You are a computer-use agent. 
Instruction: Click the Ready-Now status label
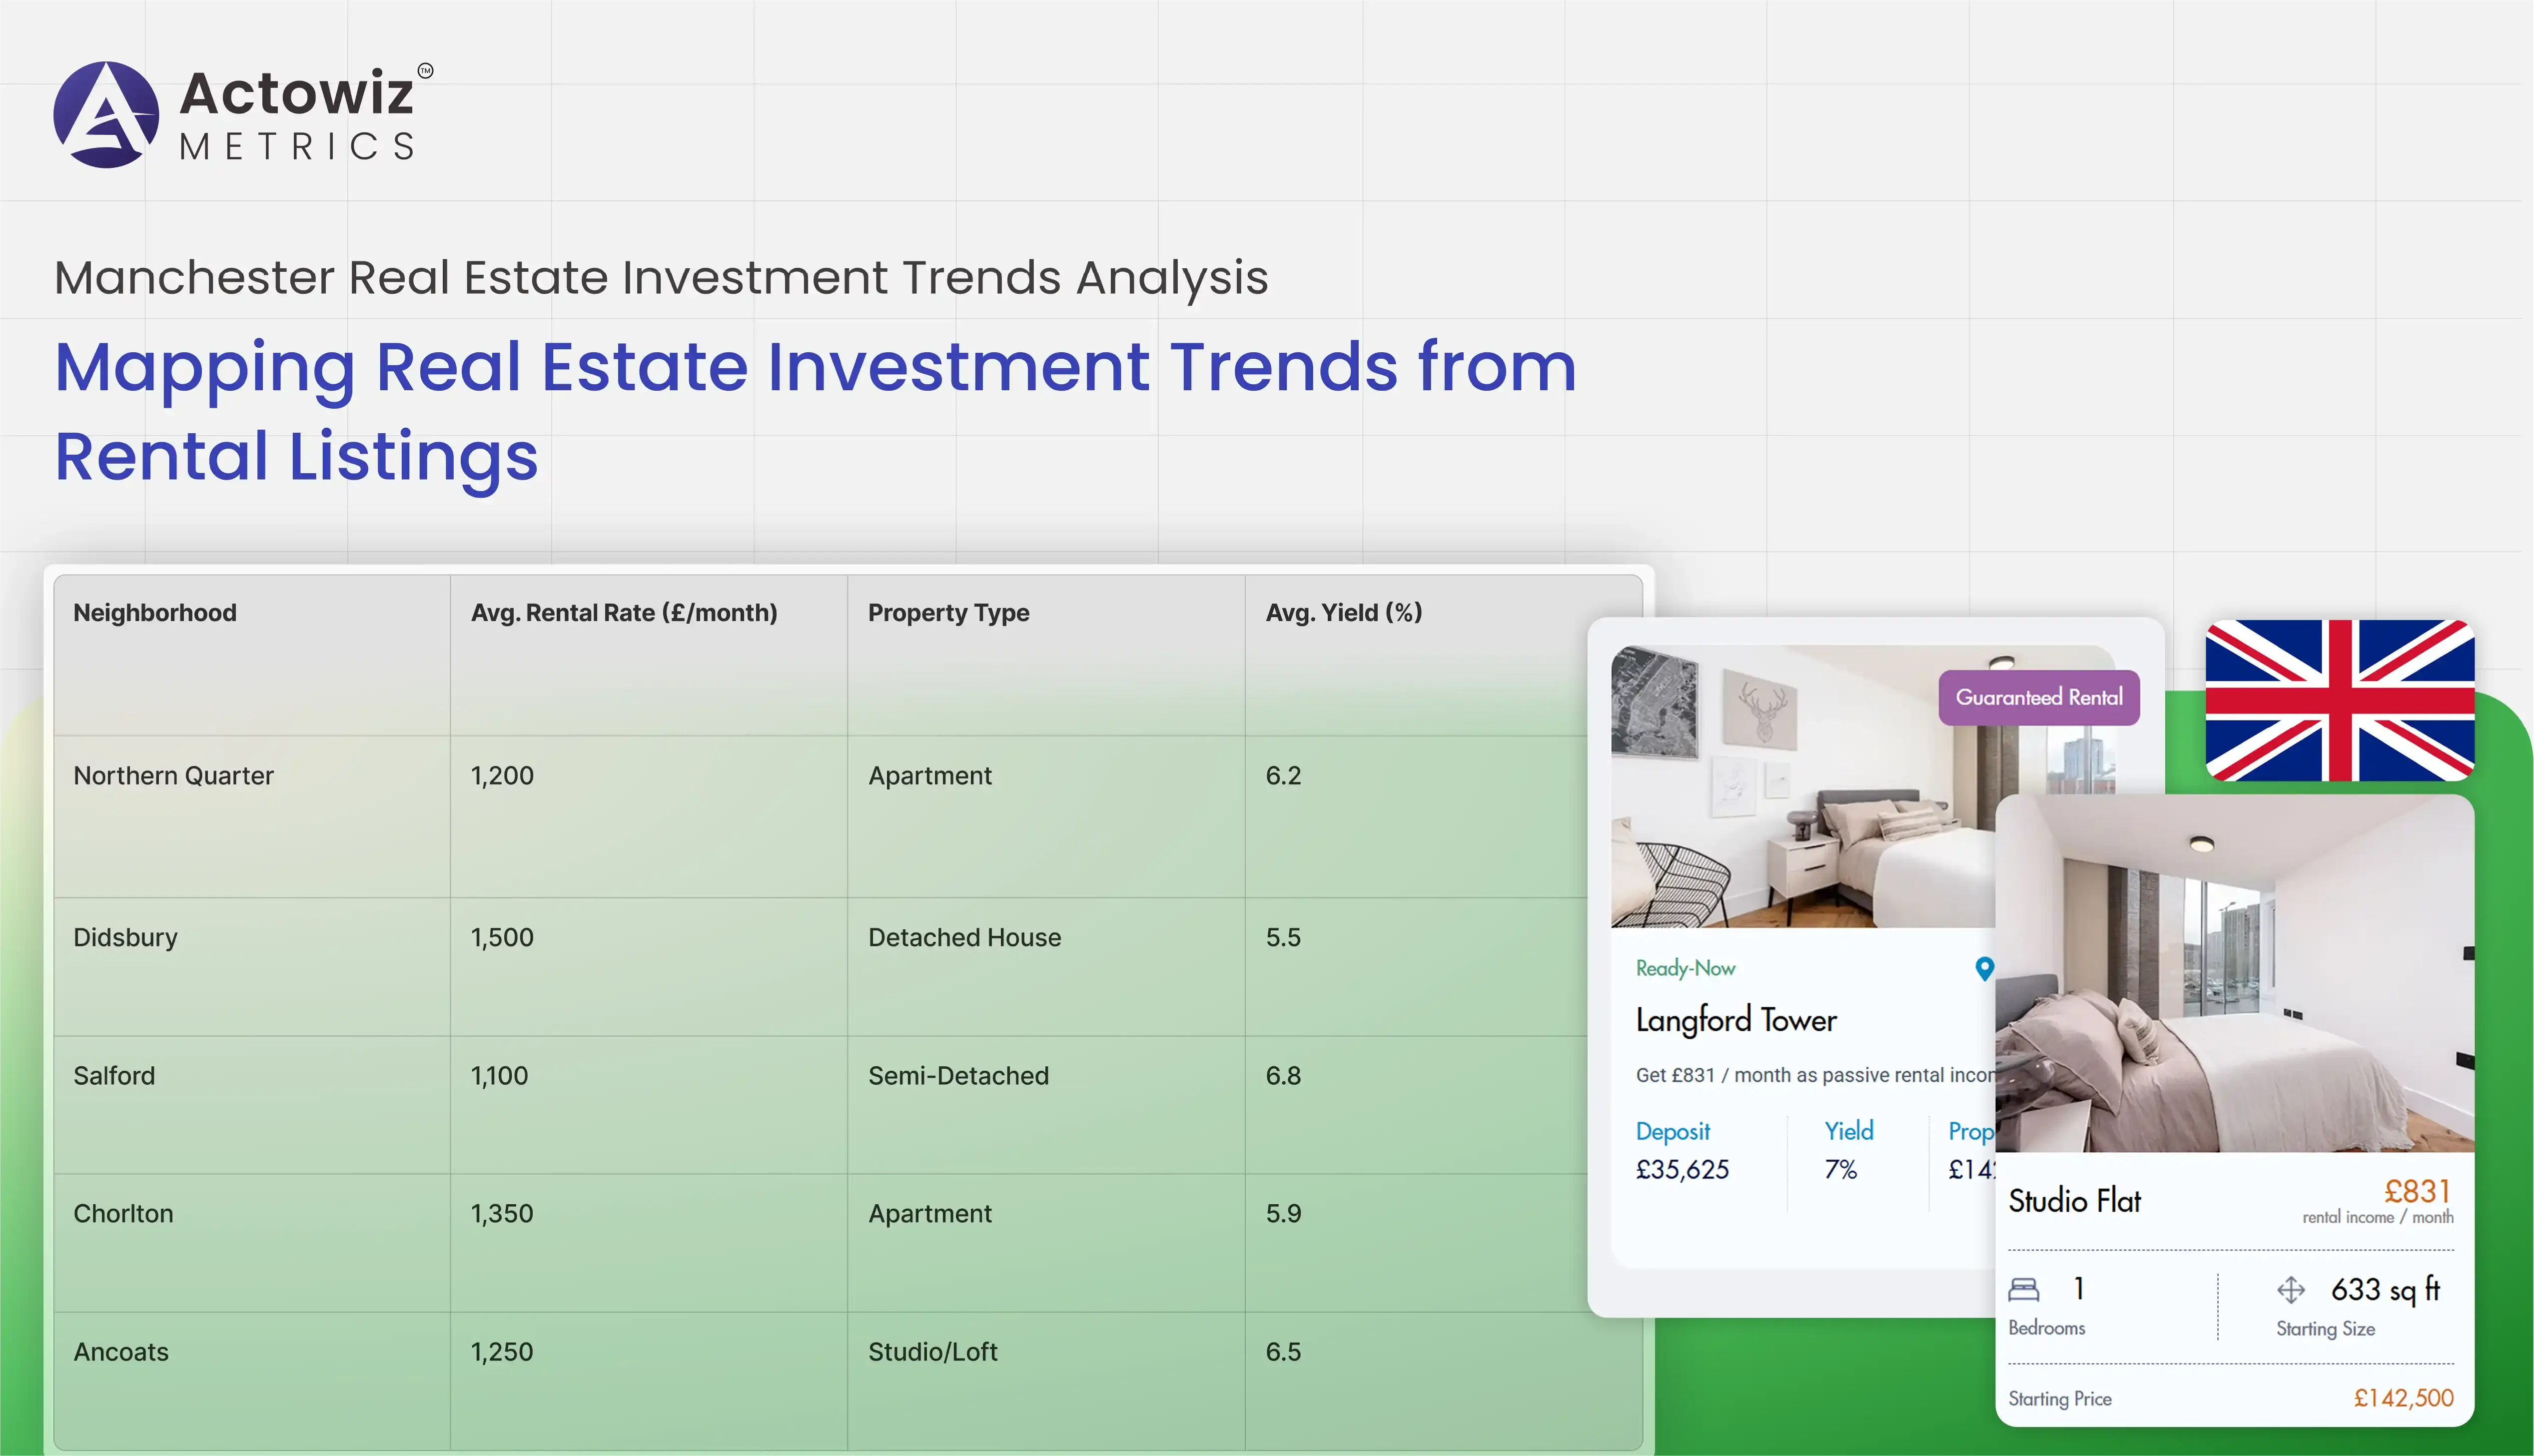tap(1685, 968)
